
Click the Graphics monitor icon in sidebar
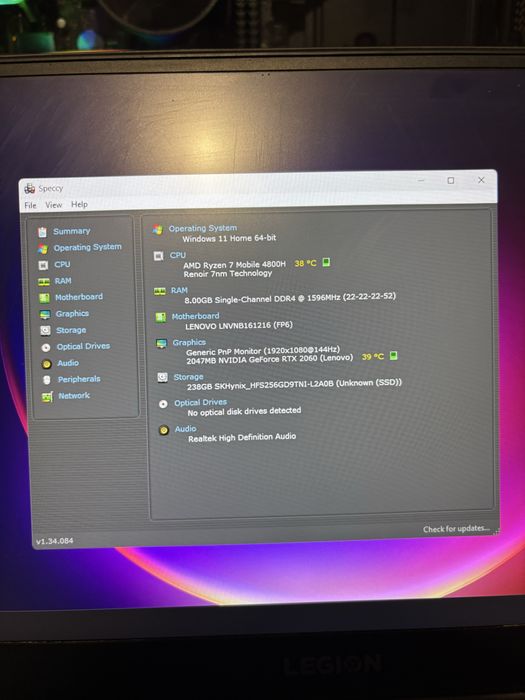tap(45, 314)
